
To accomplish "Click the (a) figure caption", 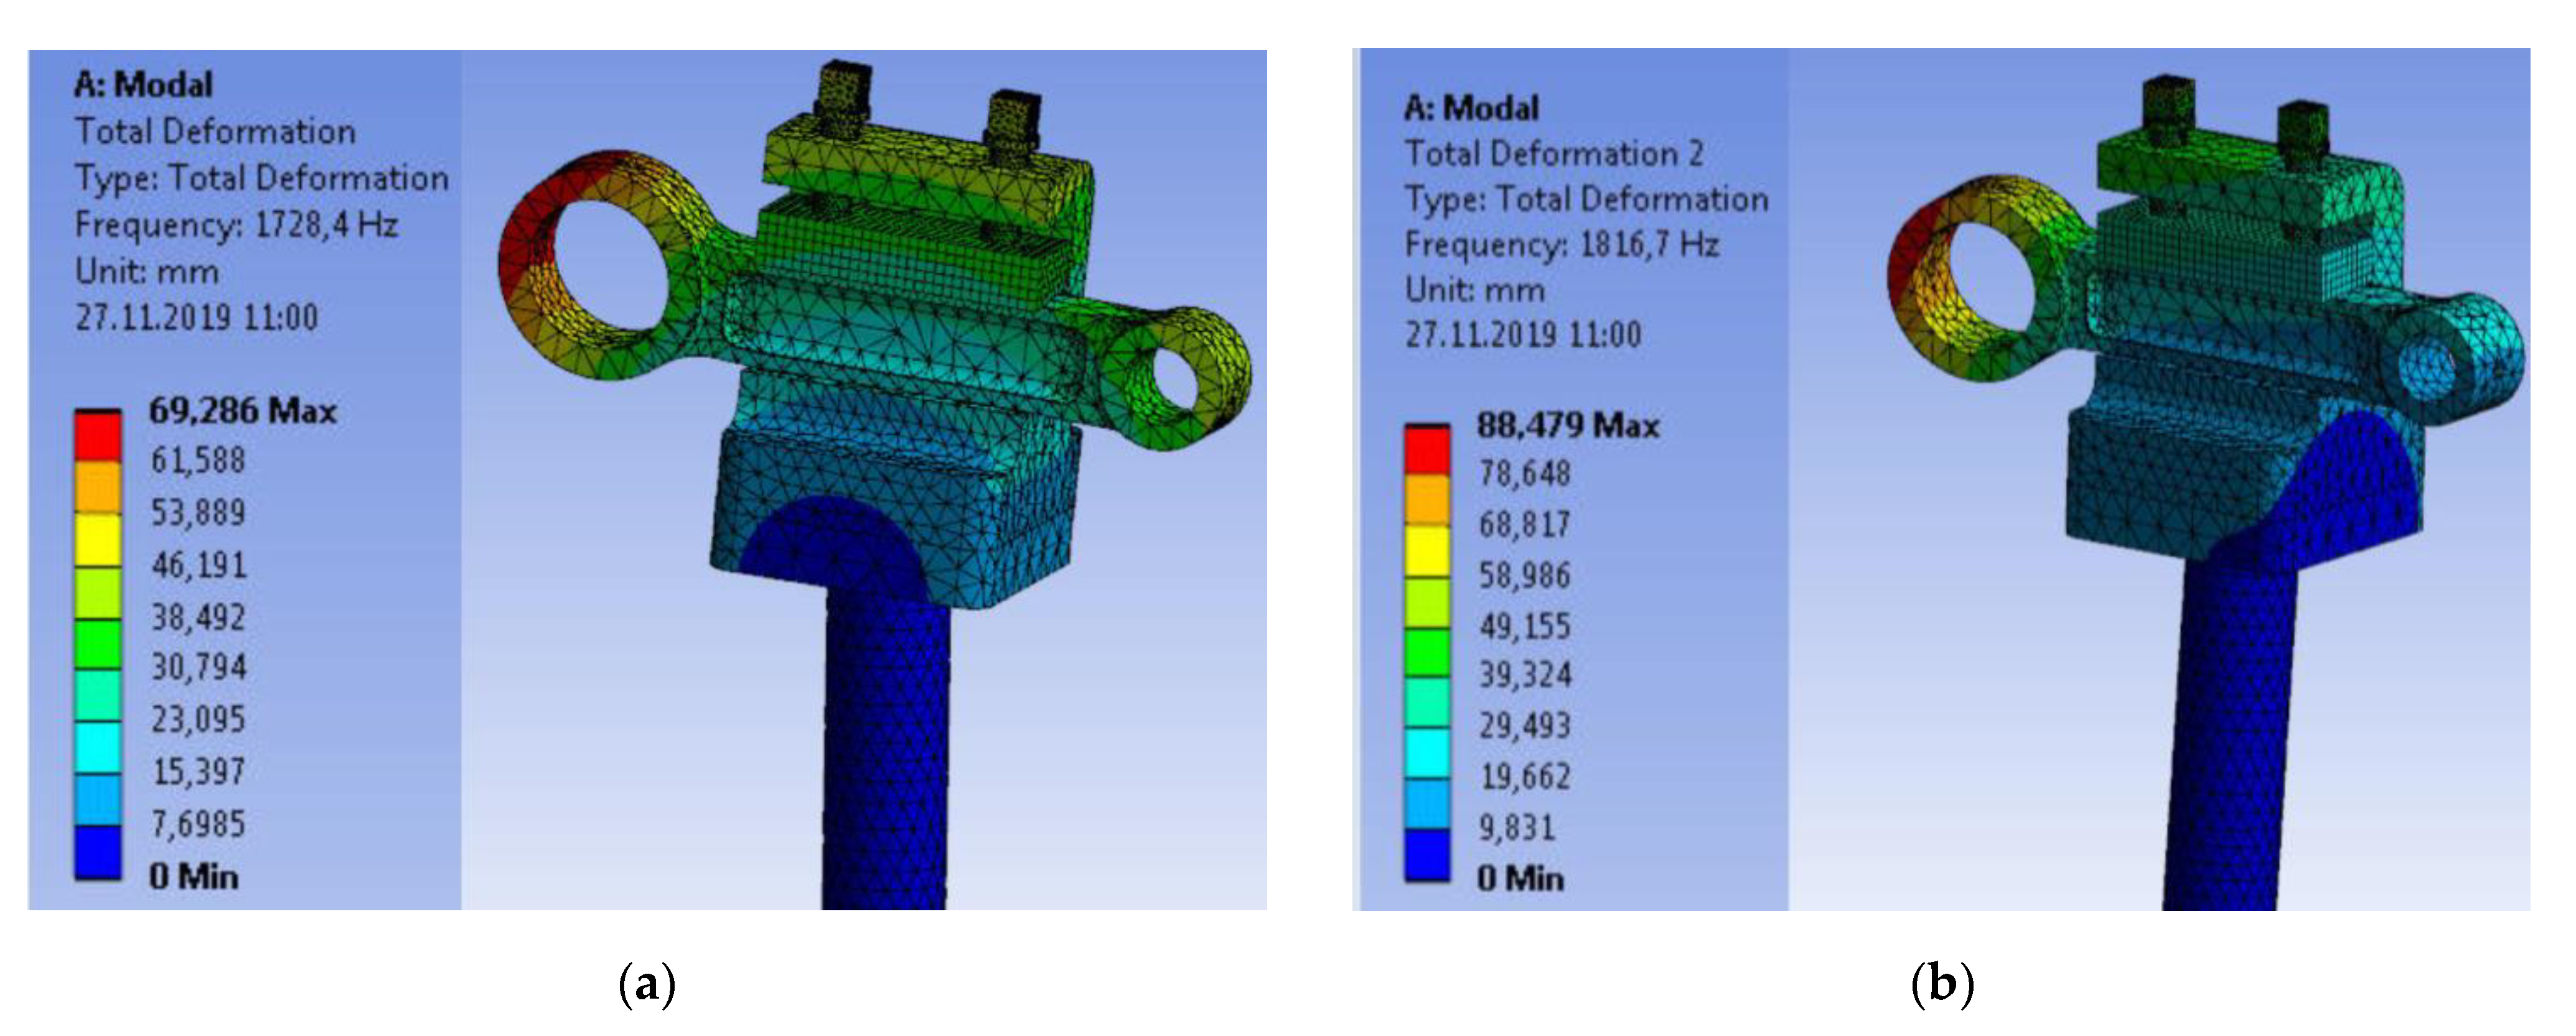I will pos(647,985).
